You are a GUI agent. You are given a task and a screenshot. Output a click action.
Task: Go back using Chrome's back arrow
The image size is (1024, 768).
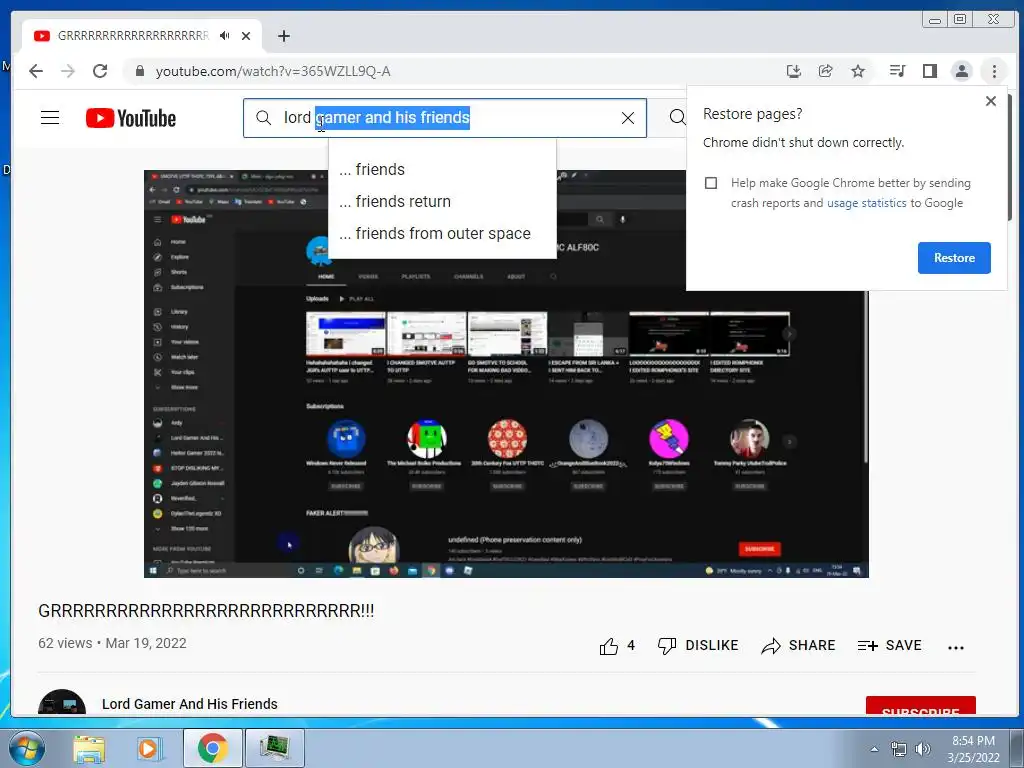pos(36,71)
